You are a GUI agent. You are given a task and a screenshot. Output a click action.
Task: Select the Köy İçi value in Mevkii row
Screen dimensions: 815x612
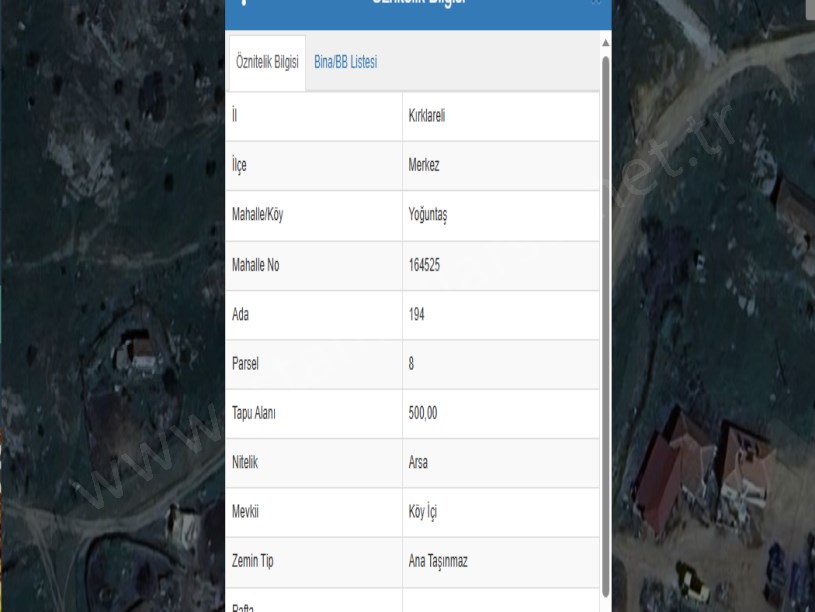tap(423, 513)
